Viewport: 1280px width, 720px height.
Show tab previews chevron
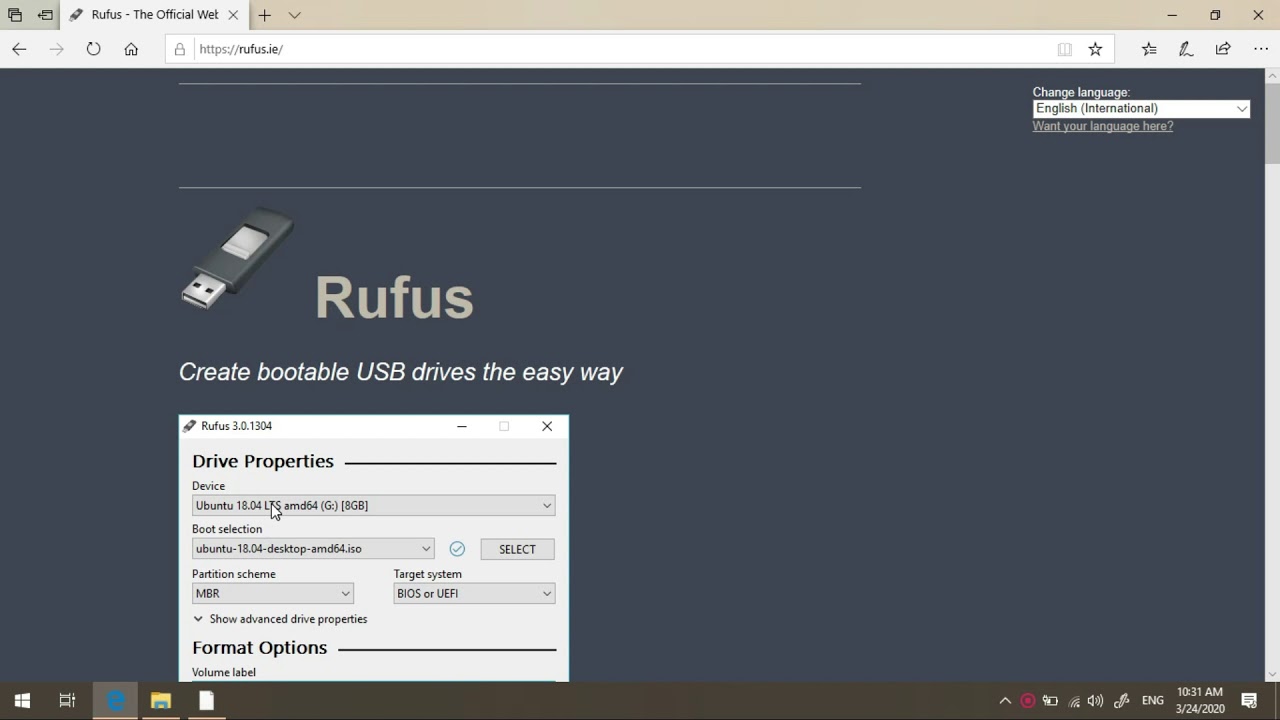[294, 15]
